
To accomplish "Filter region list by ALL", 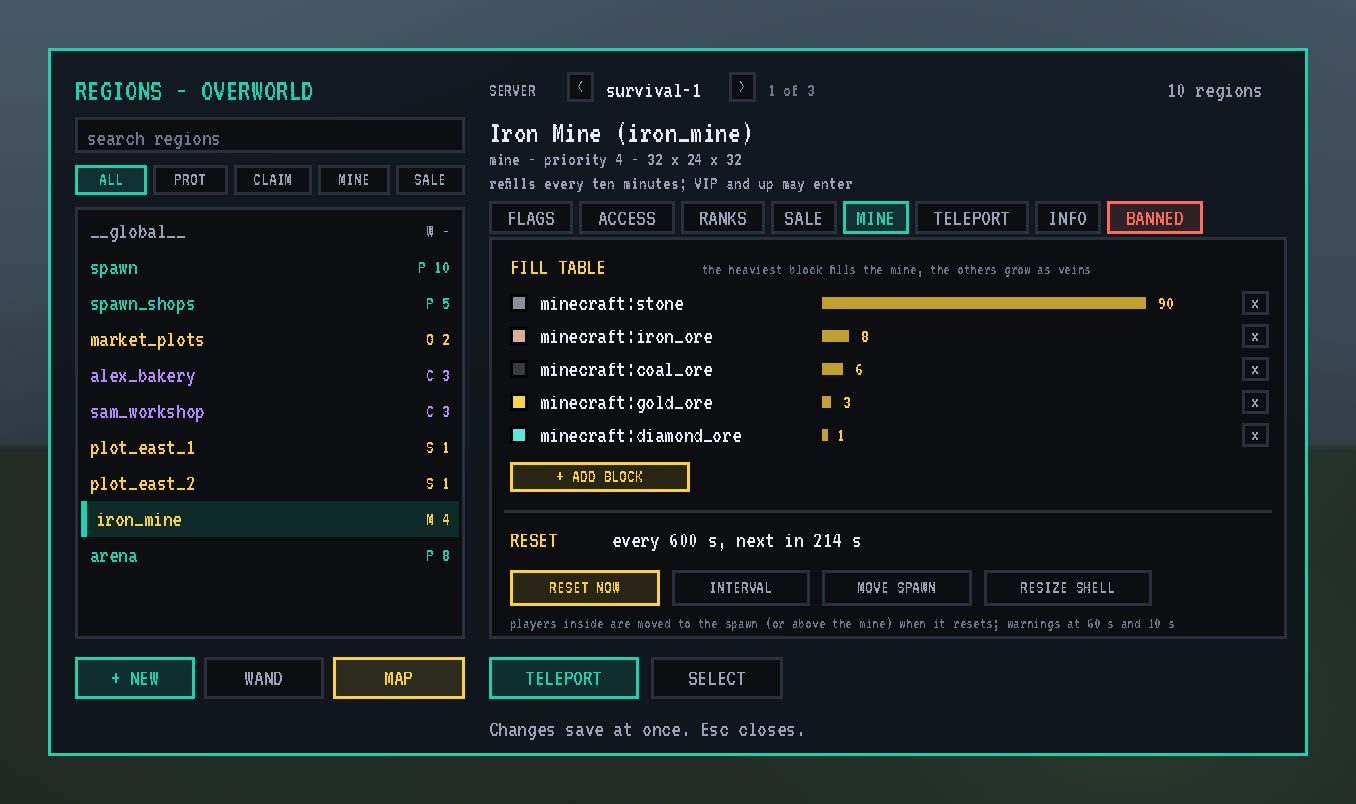I will coord(111,180).
